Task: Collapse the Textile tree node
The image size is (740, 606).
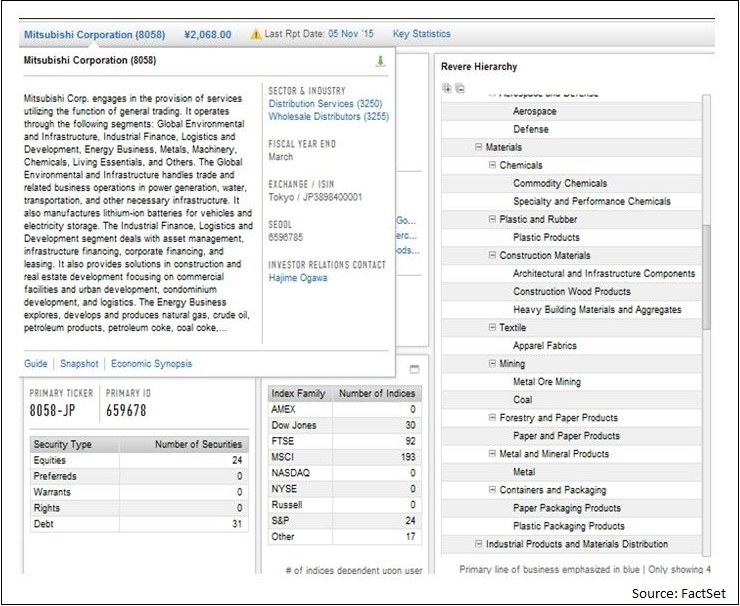Action: (492, 327)
